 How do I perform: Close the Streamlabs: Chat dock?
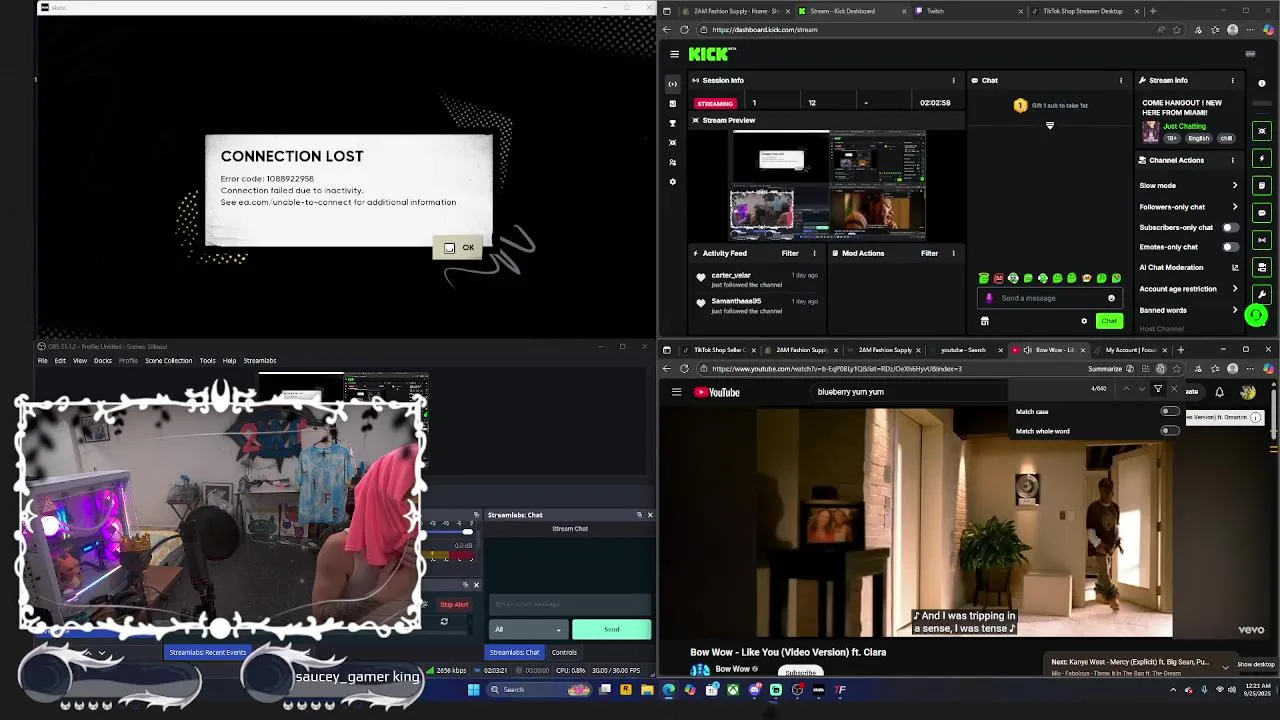pos(650,515)
